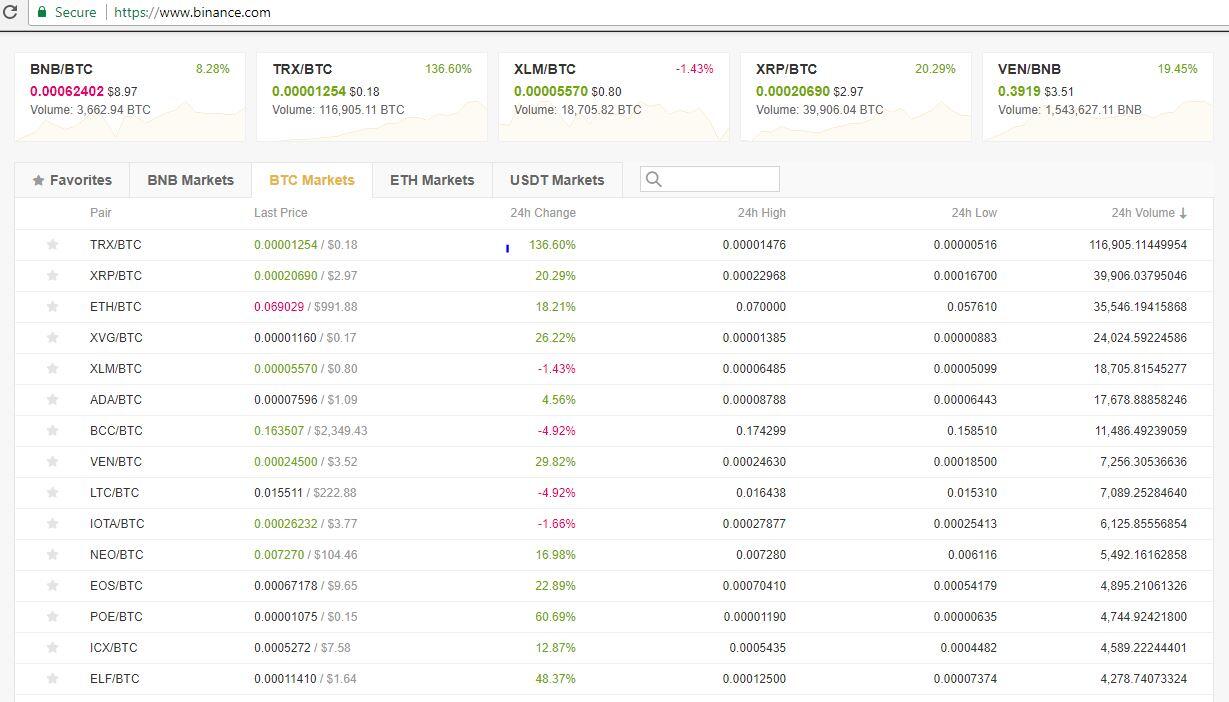Click the ETH/BTC last price 0.069029

[x=279, y=306]
